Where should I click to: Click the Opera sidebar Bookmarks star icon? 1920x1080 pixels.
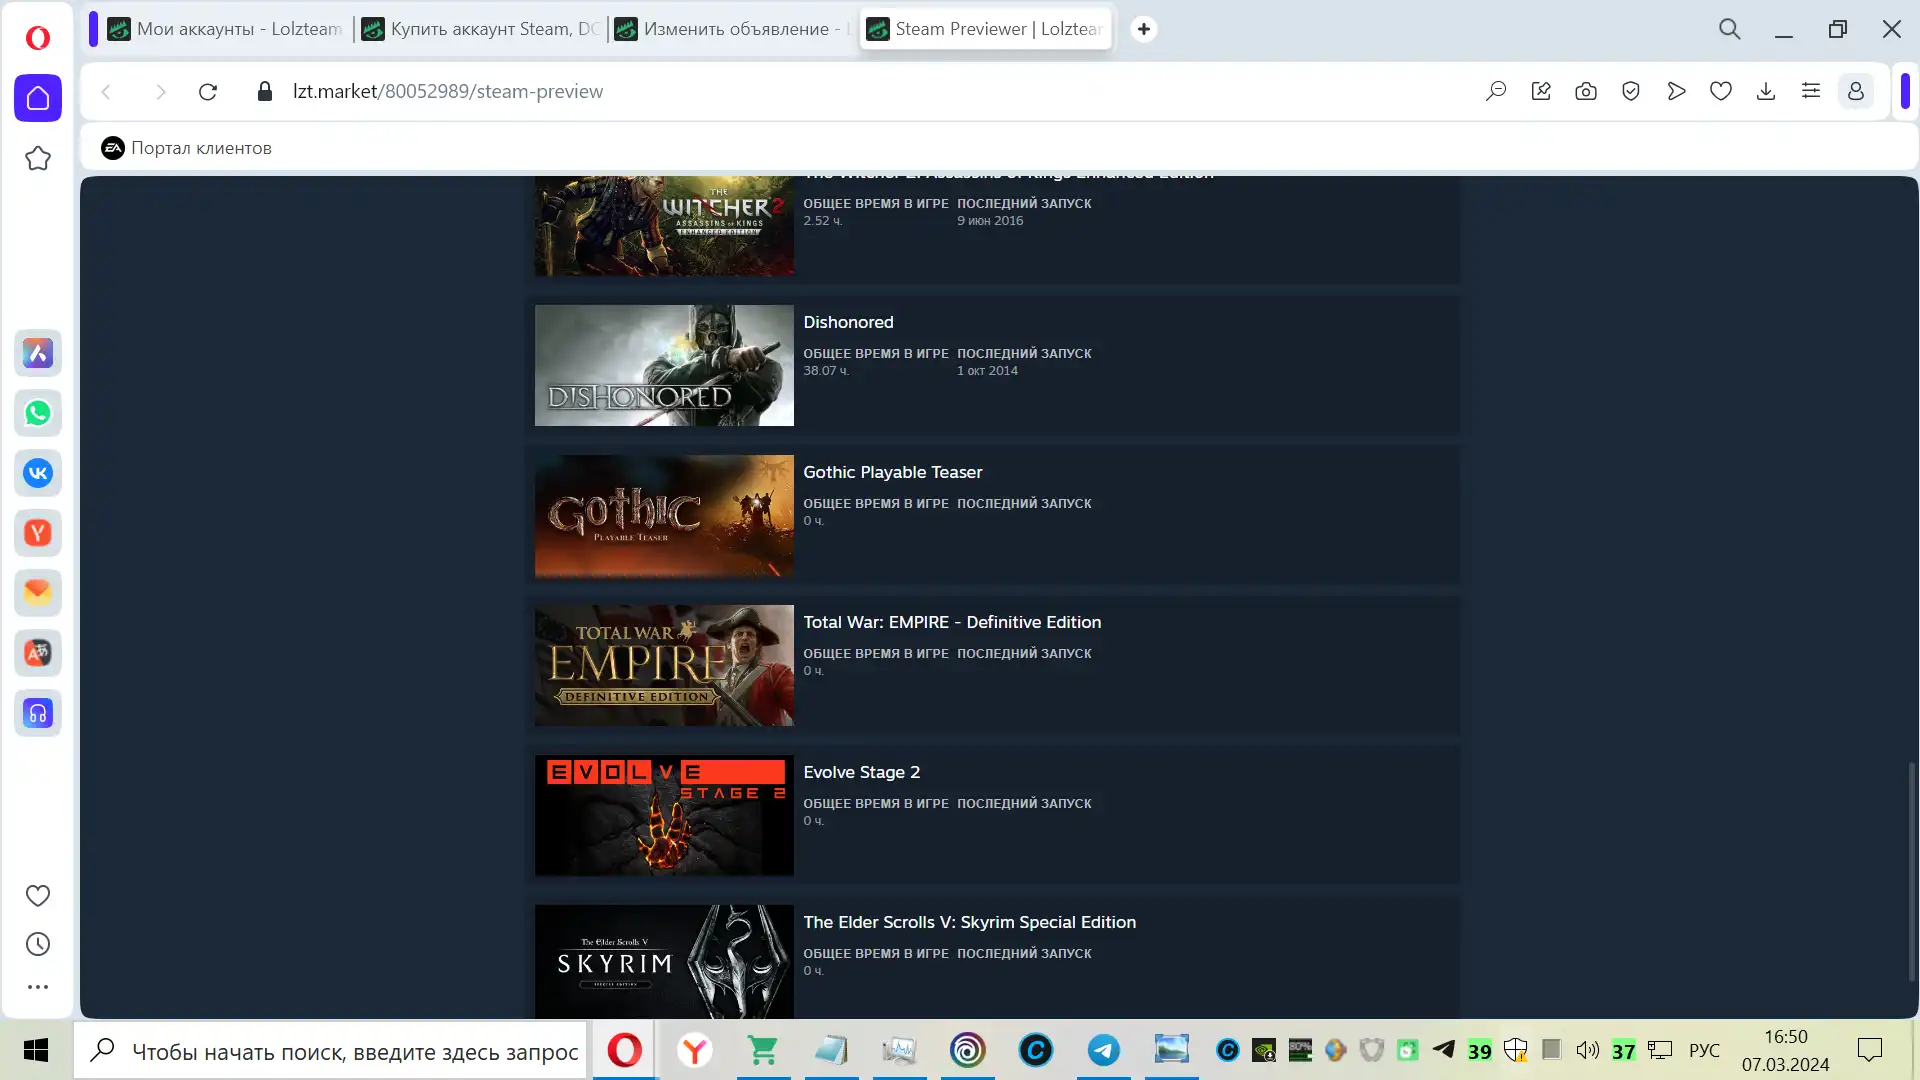tap(38, 159)
